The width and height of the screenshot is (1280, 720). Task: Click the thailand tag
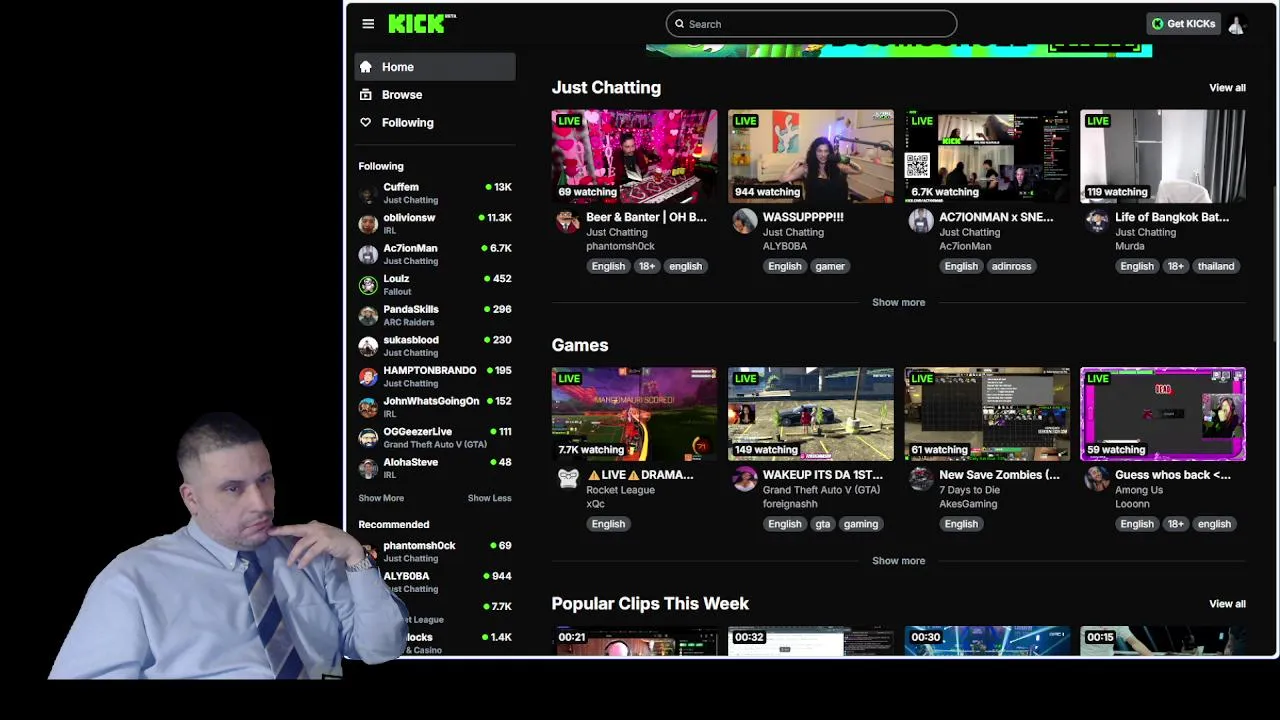click(x=1216, y=266)
